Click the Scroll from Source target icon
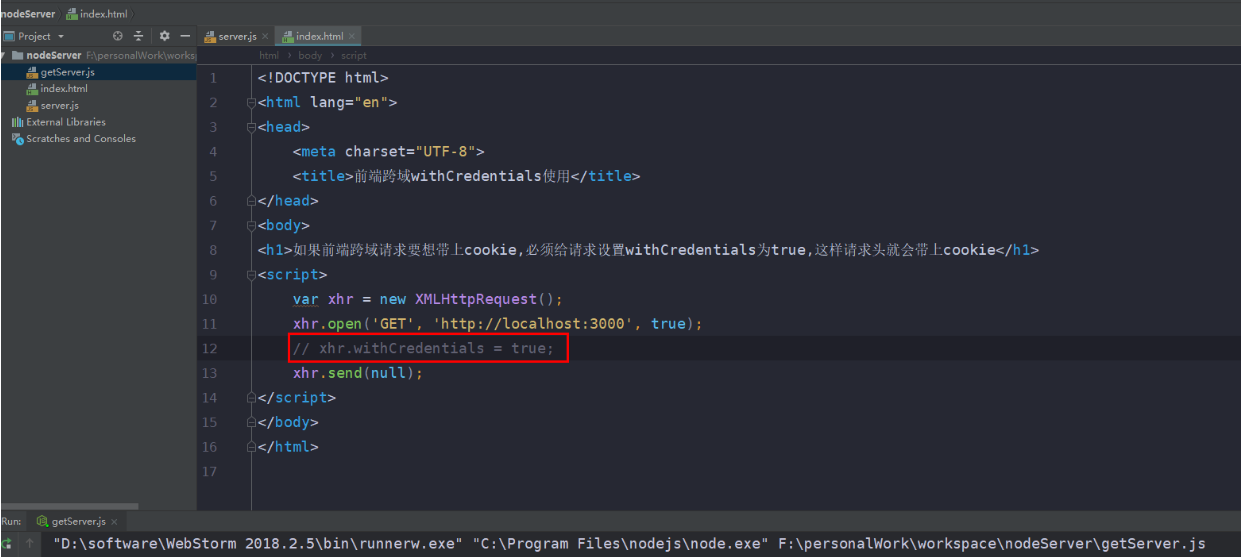Screen dimensions: 1242x557 pyautogui.click(x=118, y=36)
